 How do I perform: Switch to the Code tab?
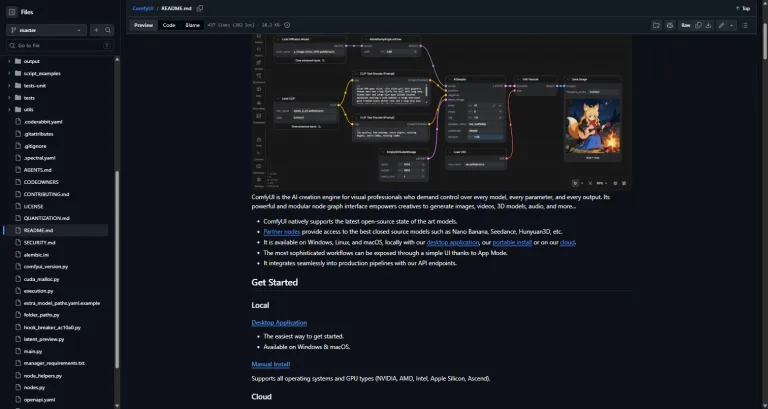pos(169,25)
